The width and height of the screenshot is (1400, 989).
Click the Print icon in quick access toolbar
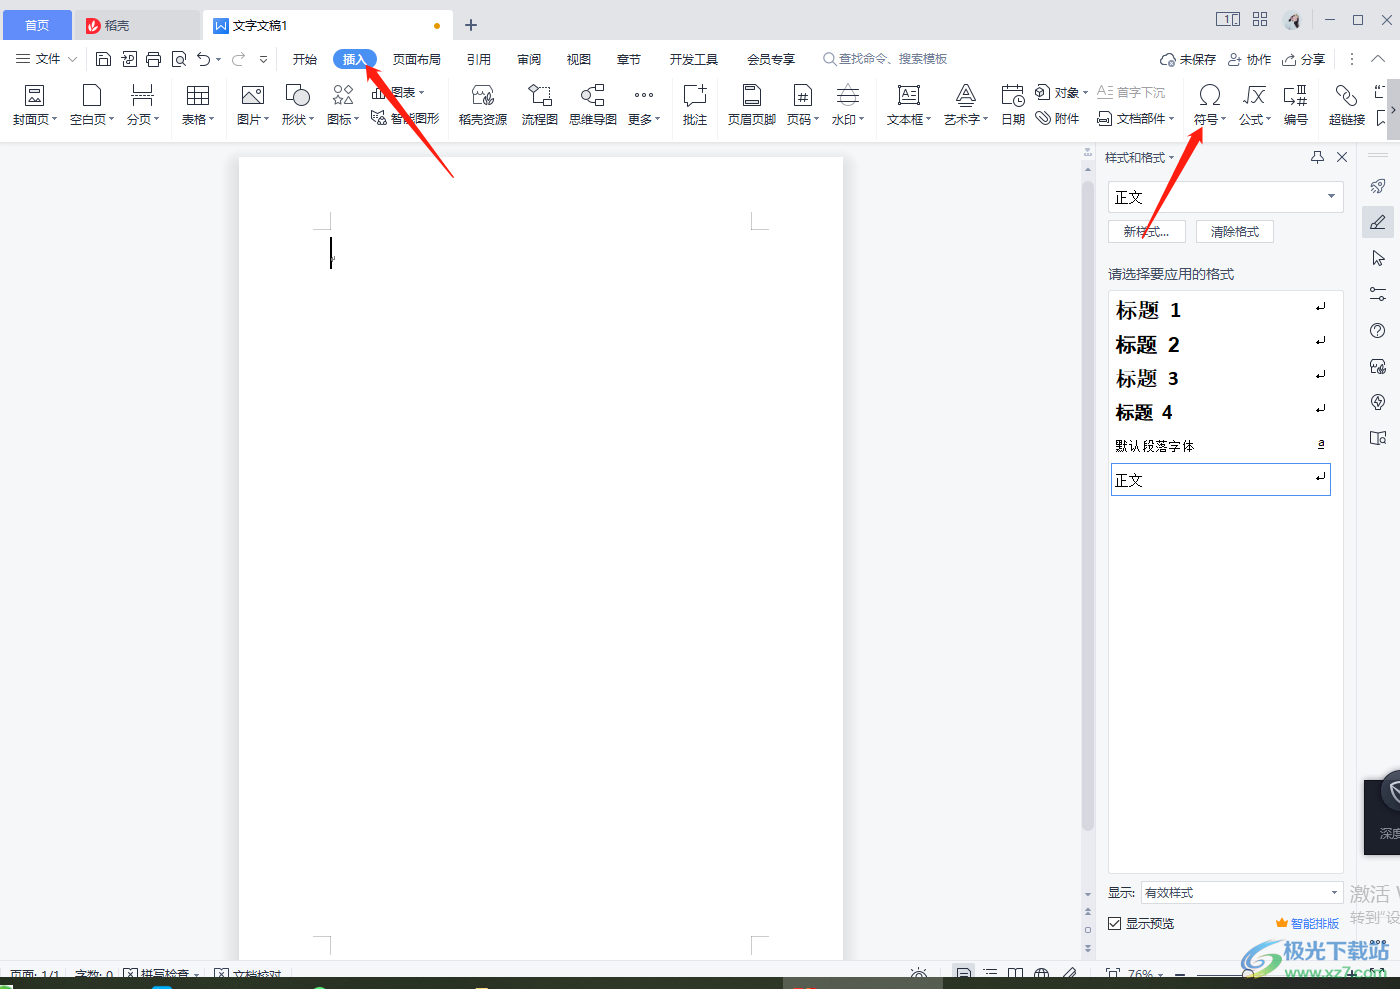coord(153,59)
